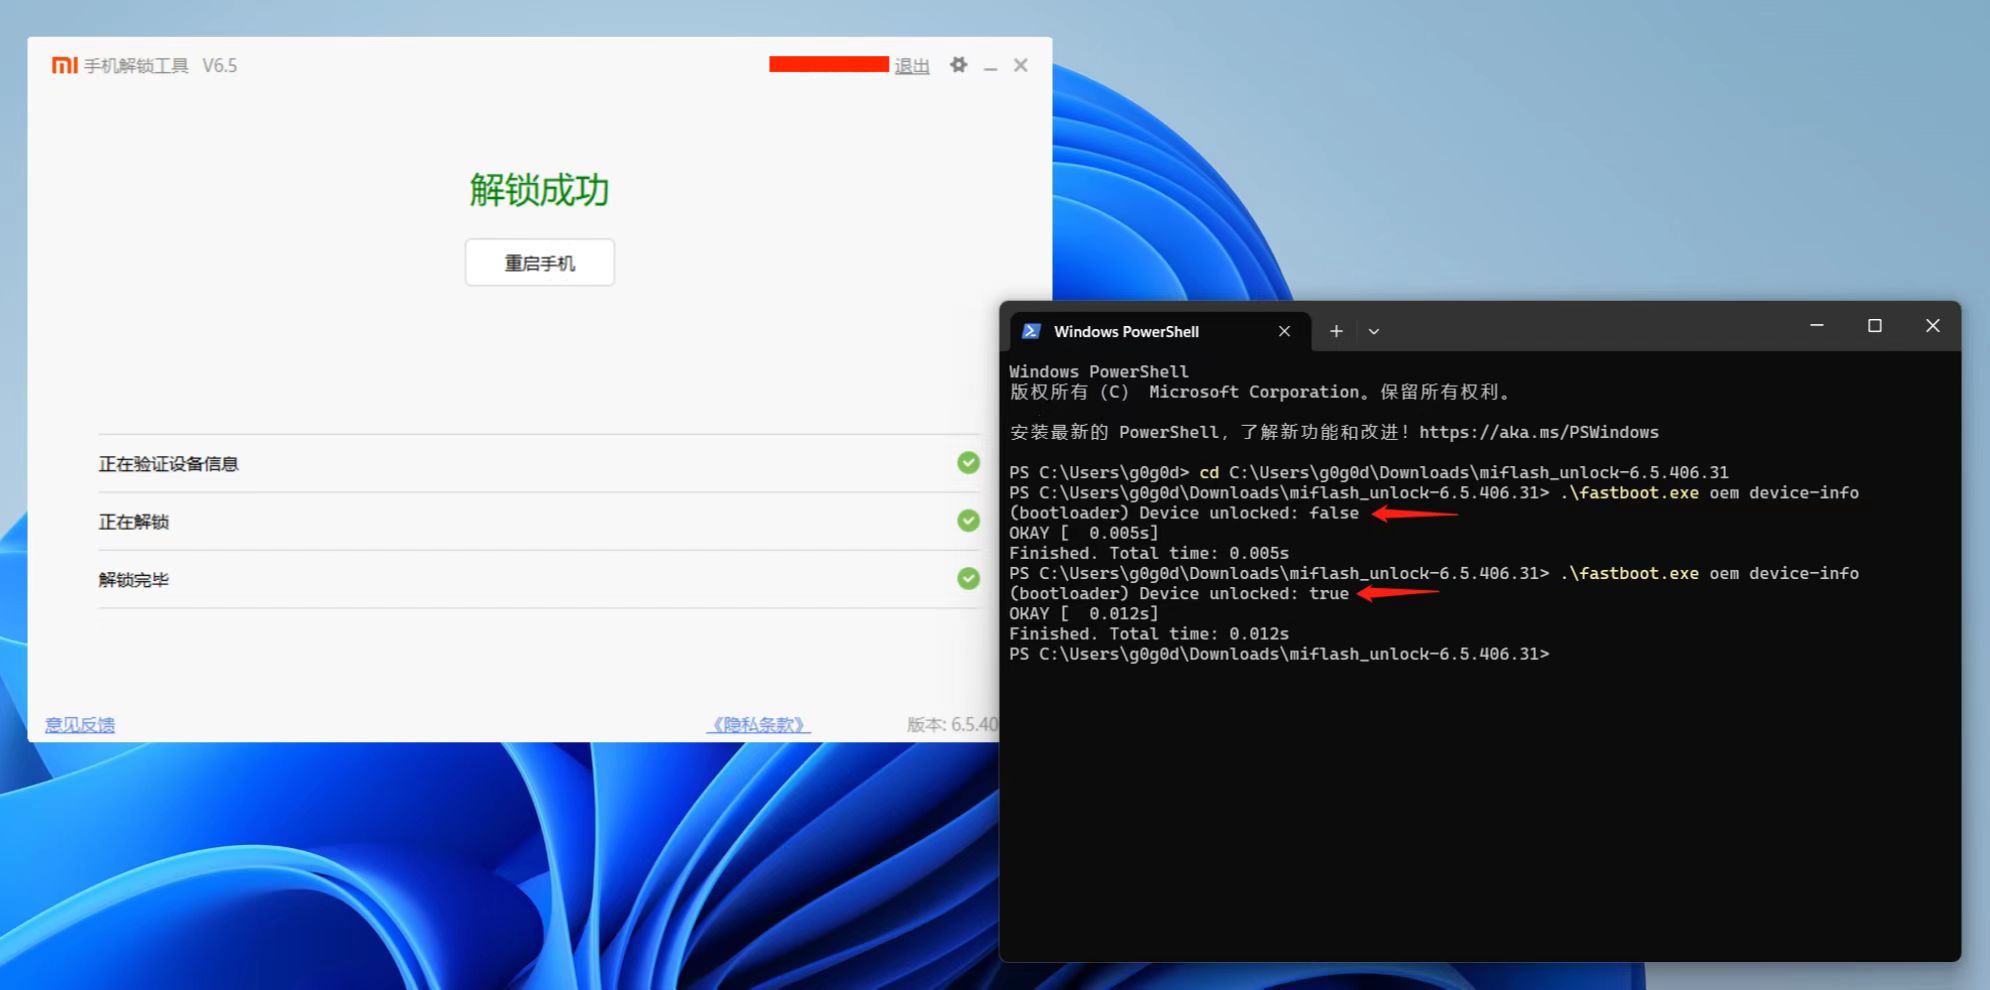Expand the terminal profile dropdown arrow

tap(1374, 331)
